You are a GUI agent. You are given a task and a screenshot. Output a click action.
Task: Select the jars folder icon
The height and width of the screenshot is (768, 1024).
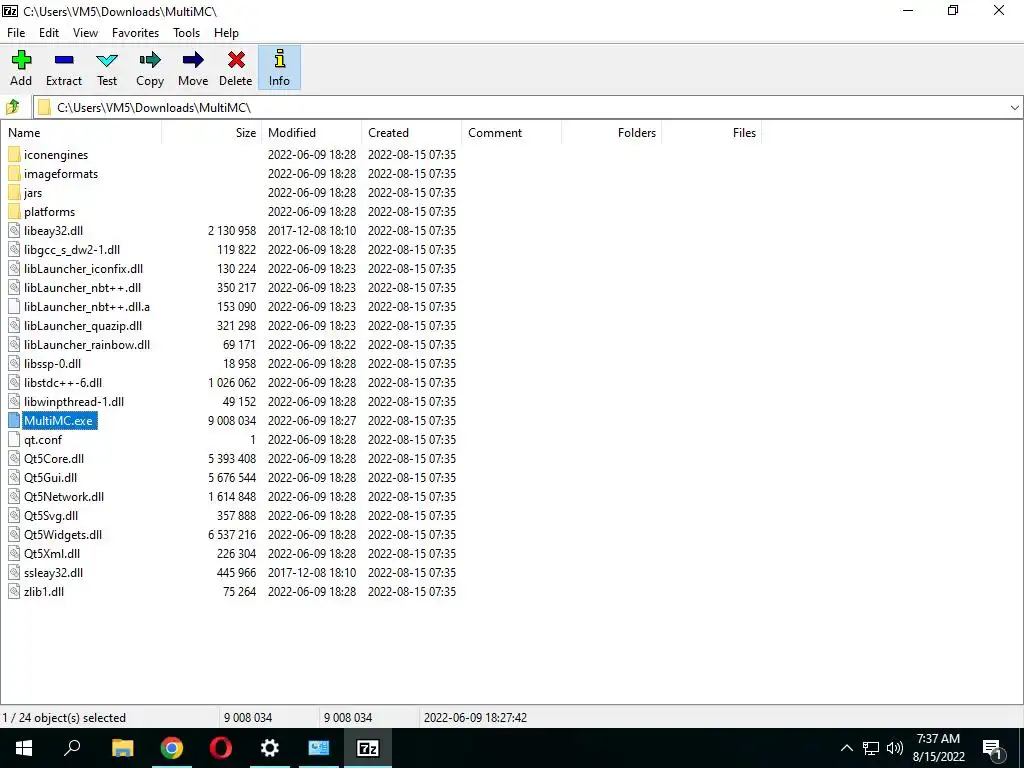click(14, 193)
